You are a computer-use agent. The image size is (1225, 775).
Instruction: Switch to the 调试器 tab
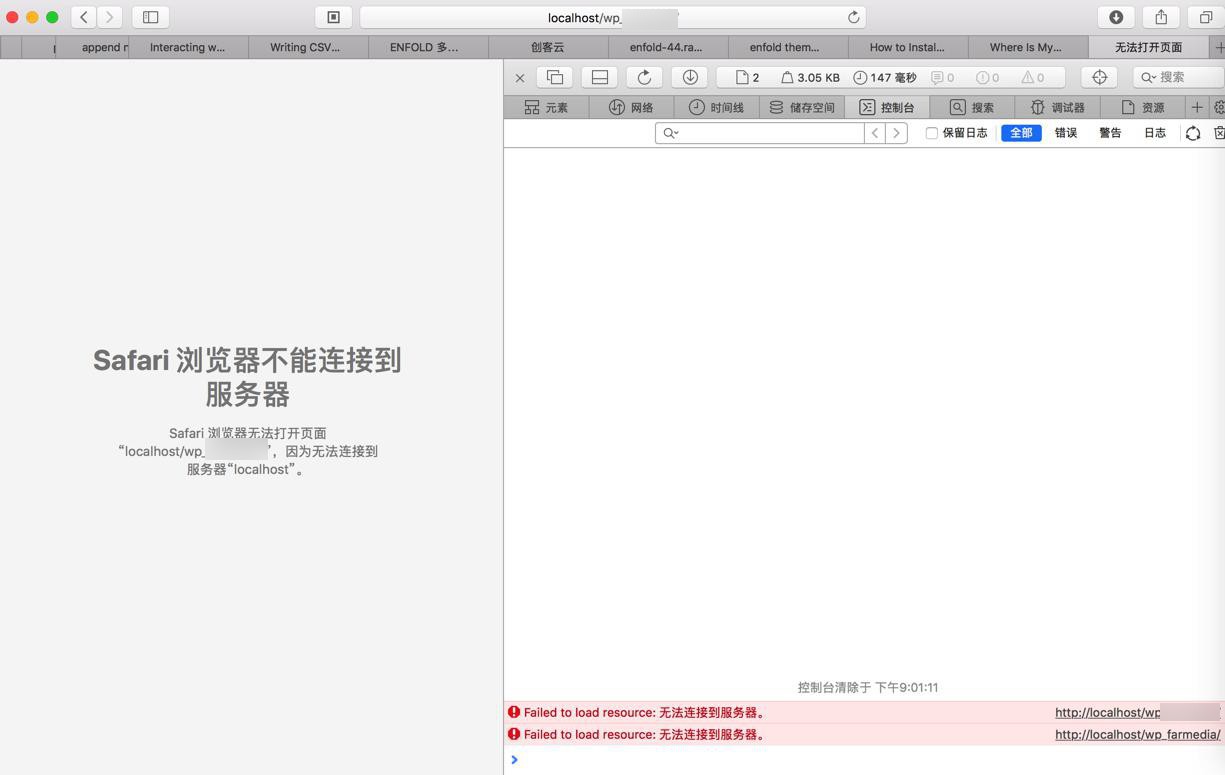[1056, 107]
